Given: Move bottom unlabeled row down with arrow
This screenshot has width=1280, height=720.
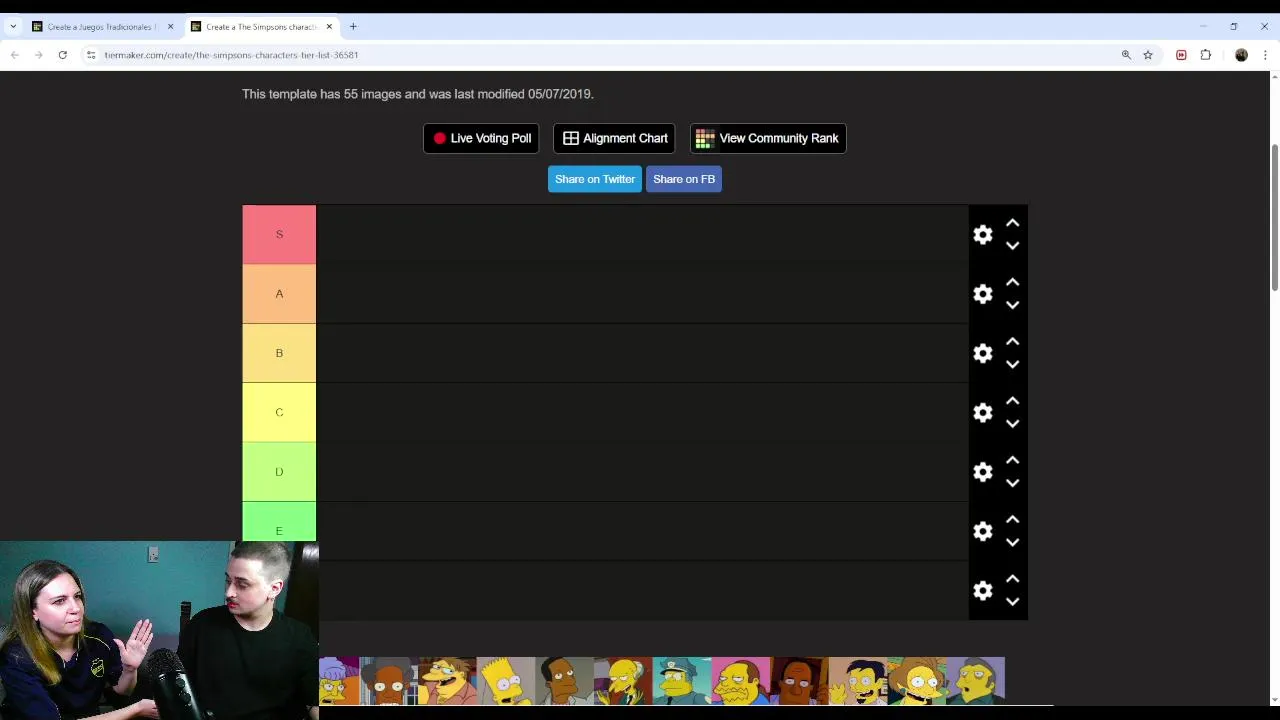Looking at the screenshot, I should pos(1012,601).
